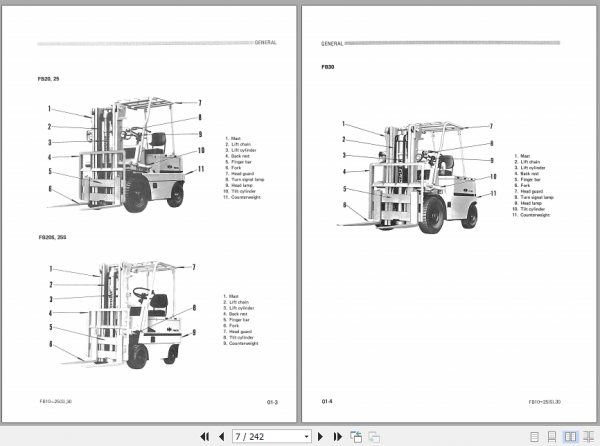Go to the next page
The image size is (600, 446).
tap(320, 436)
